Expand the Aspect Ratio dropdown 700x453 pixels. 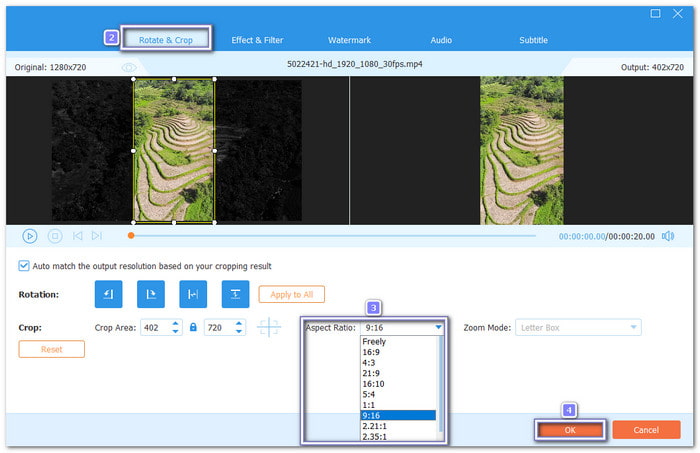point(437,327)
